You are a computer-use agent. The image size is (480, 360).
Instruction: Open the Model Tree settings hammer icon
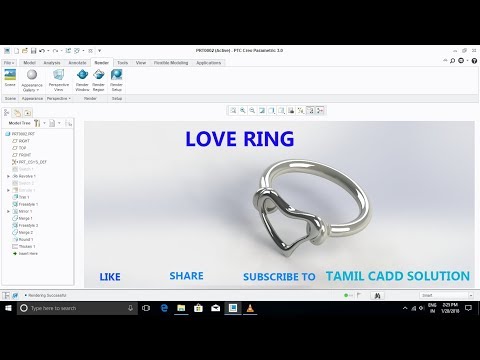[x=37, y=123]
